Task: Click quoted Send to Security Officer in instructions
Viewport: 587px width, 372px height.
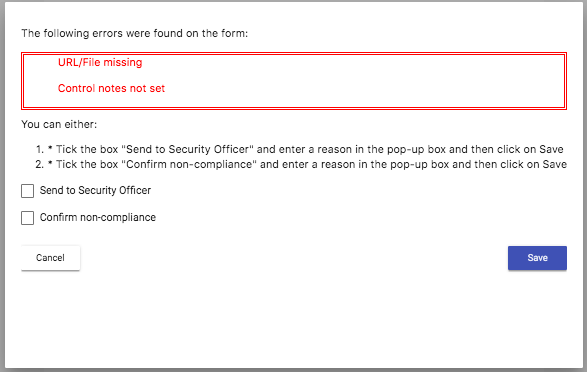Action: (188, 149)
